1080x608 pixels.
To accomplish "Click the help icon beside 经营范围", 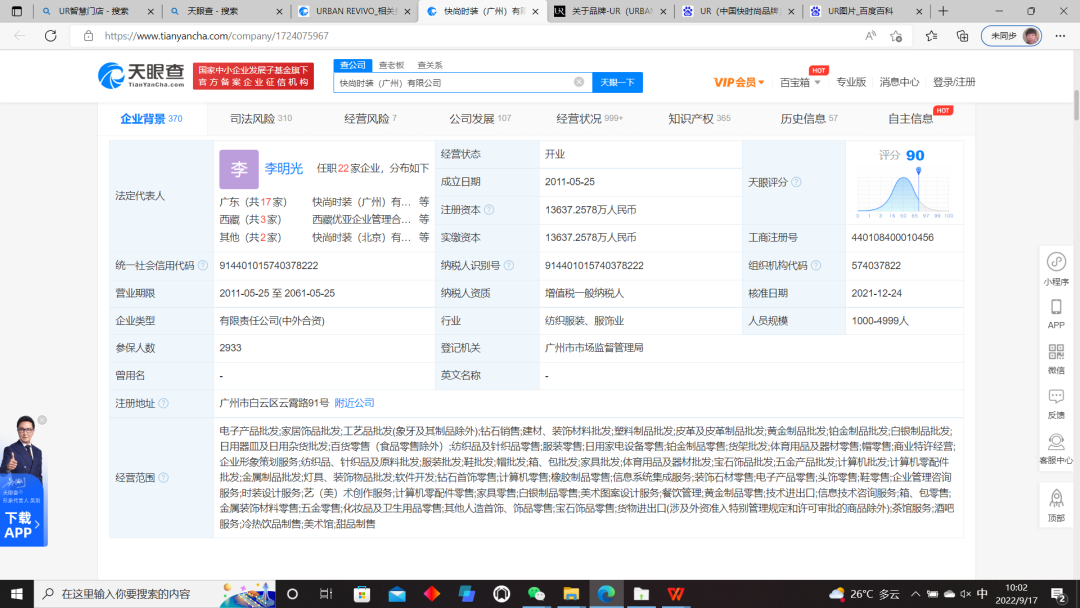I will (163, 477).
